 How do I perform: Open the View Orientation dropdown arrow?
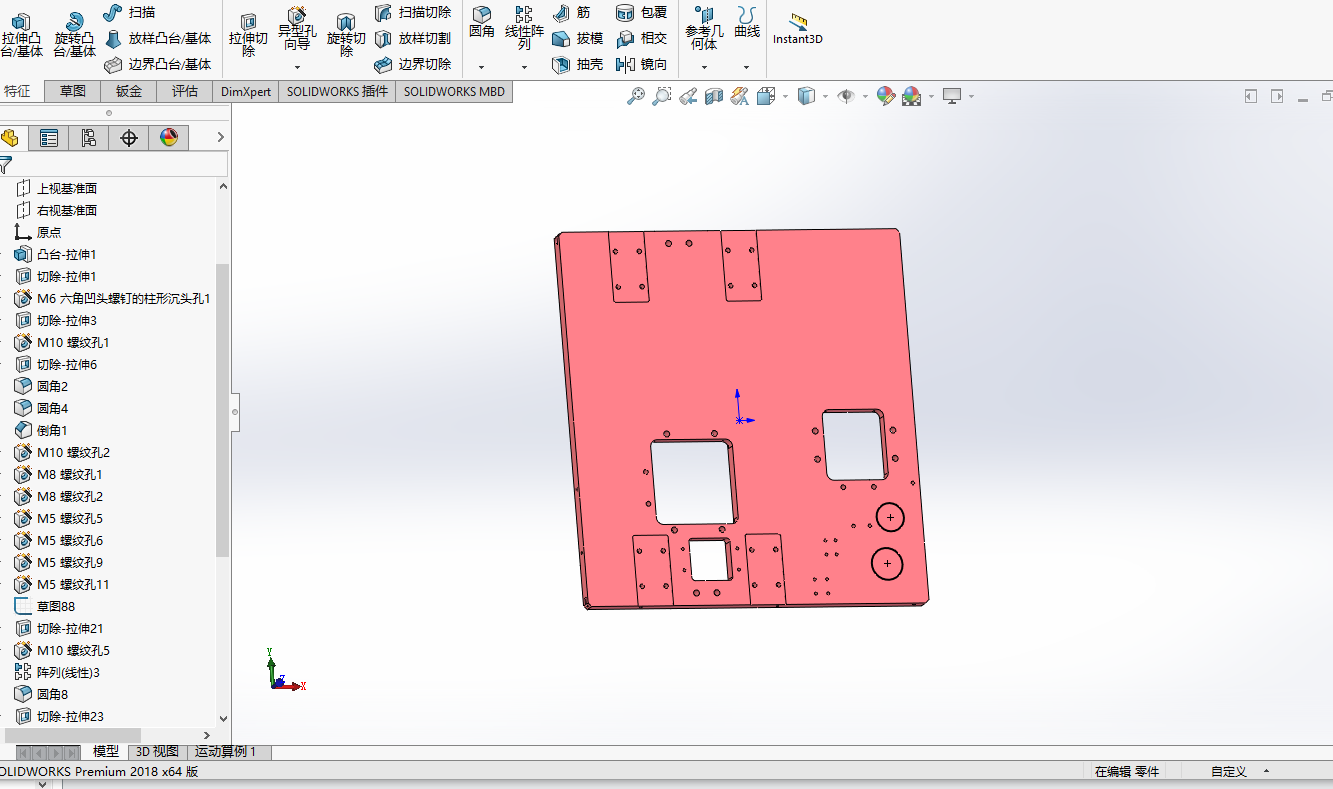click(x=784, y=97)
